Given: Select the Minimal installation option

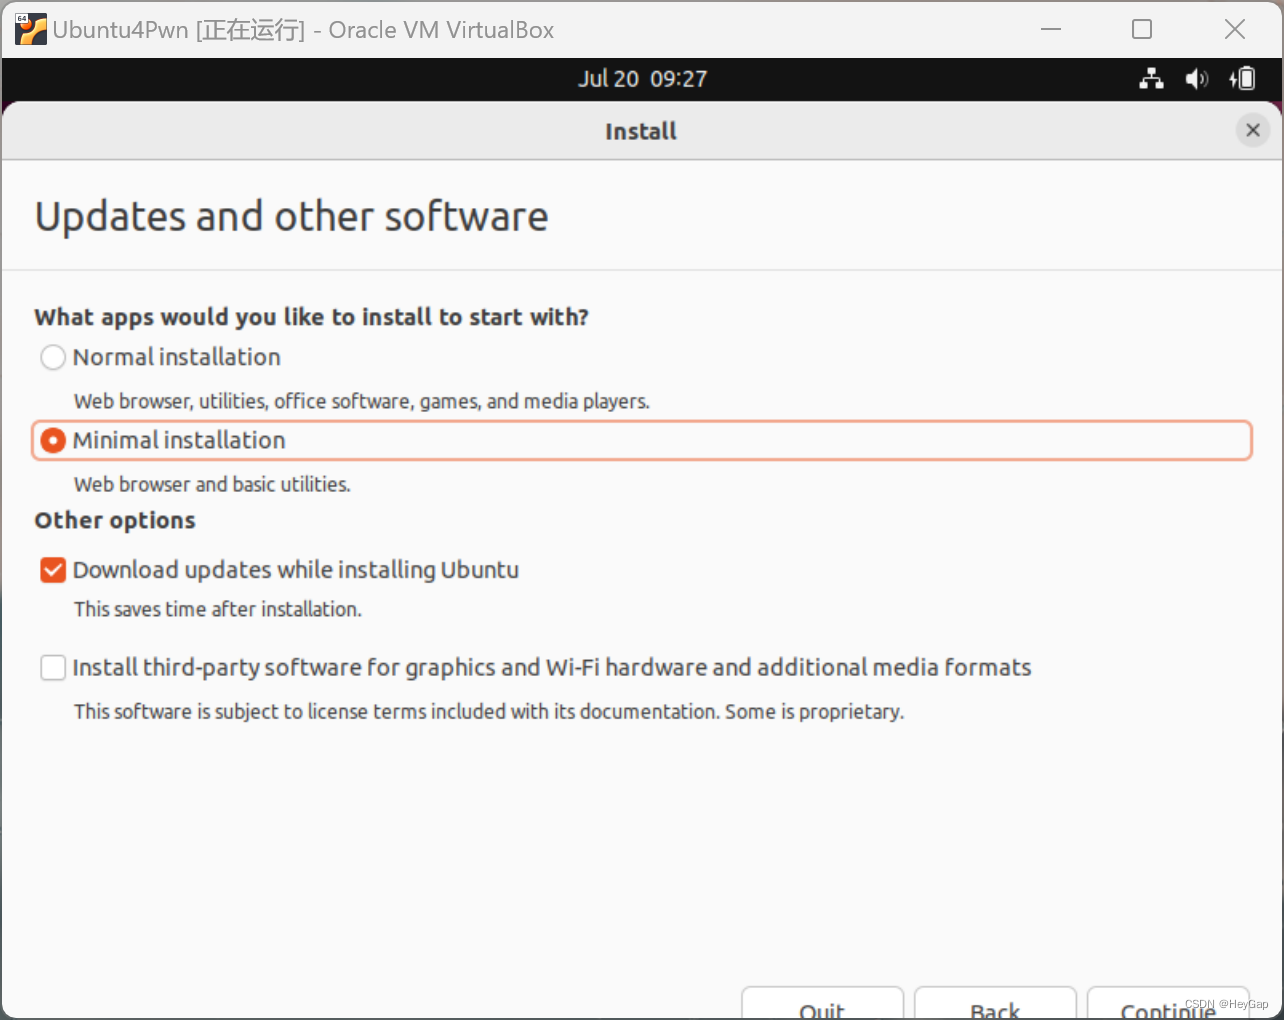Looking at the screenshot, I should point(52,440).
